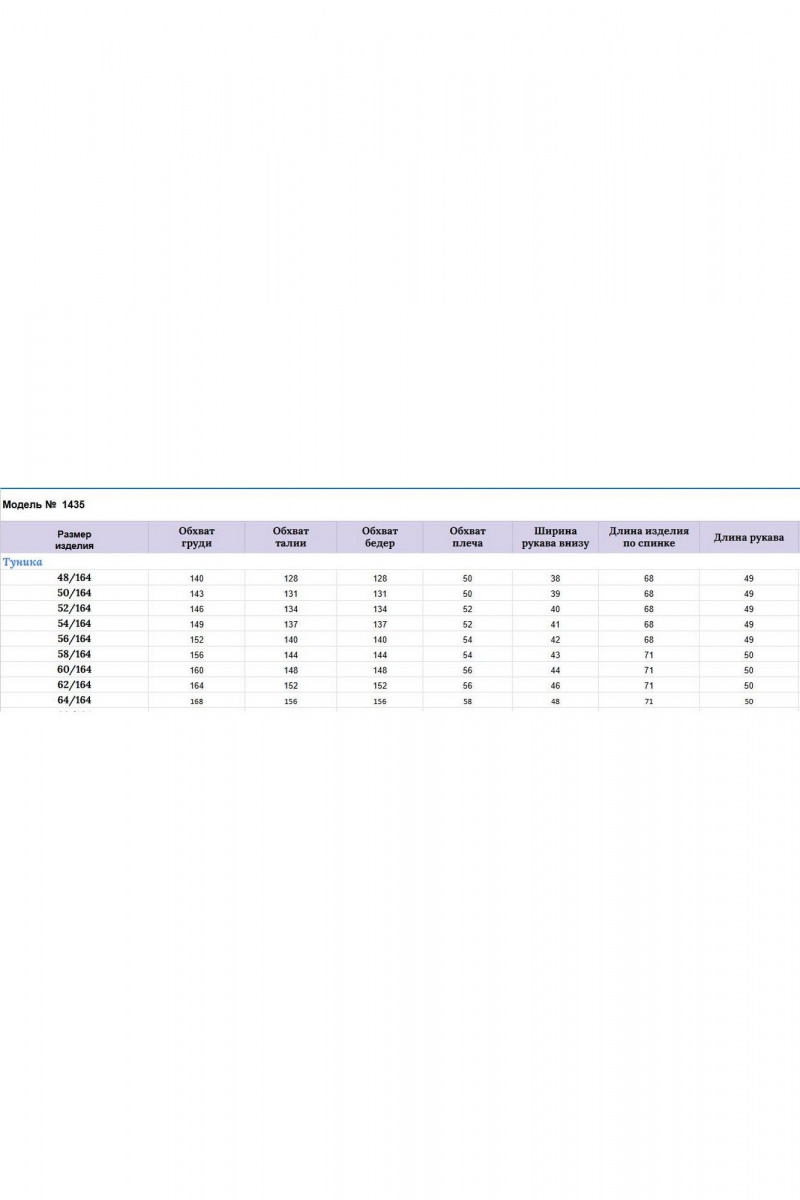Click the blue 'Туника' category label
800x1200 pixels.
22,563
